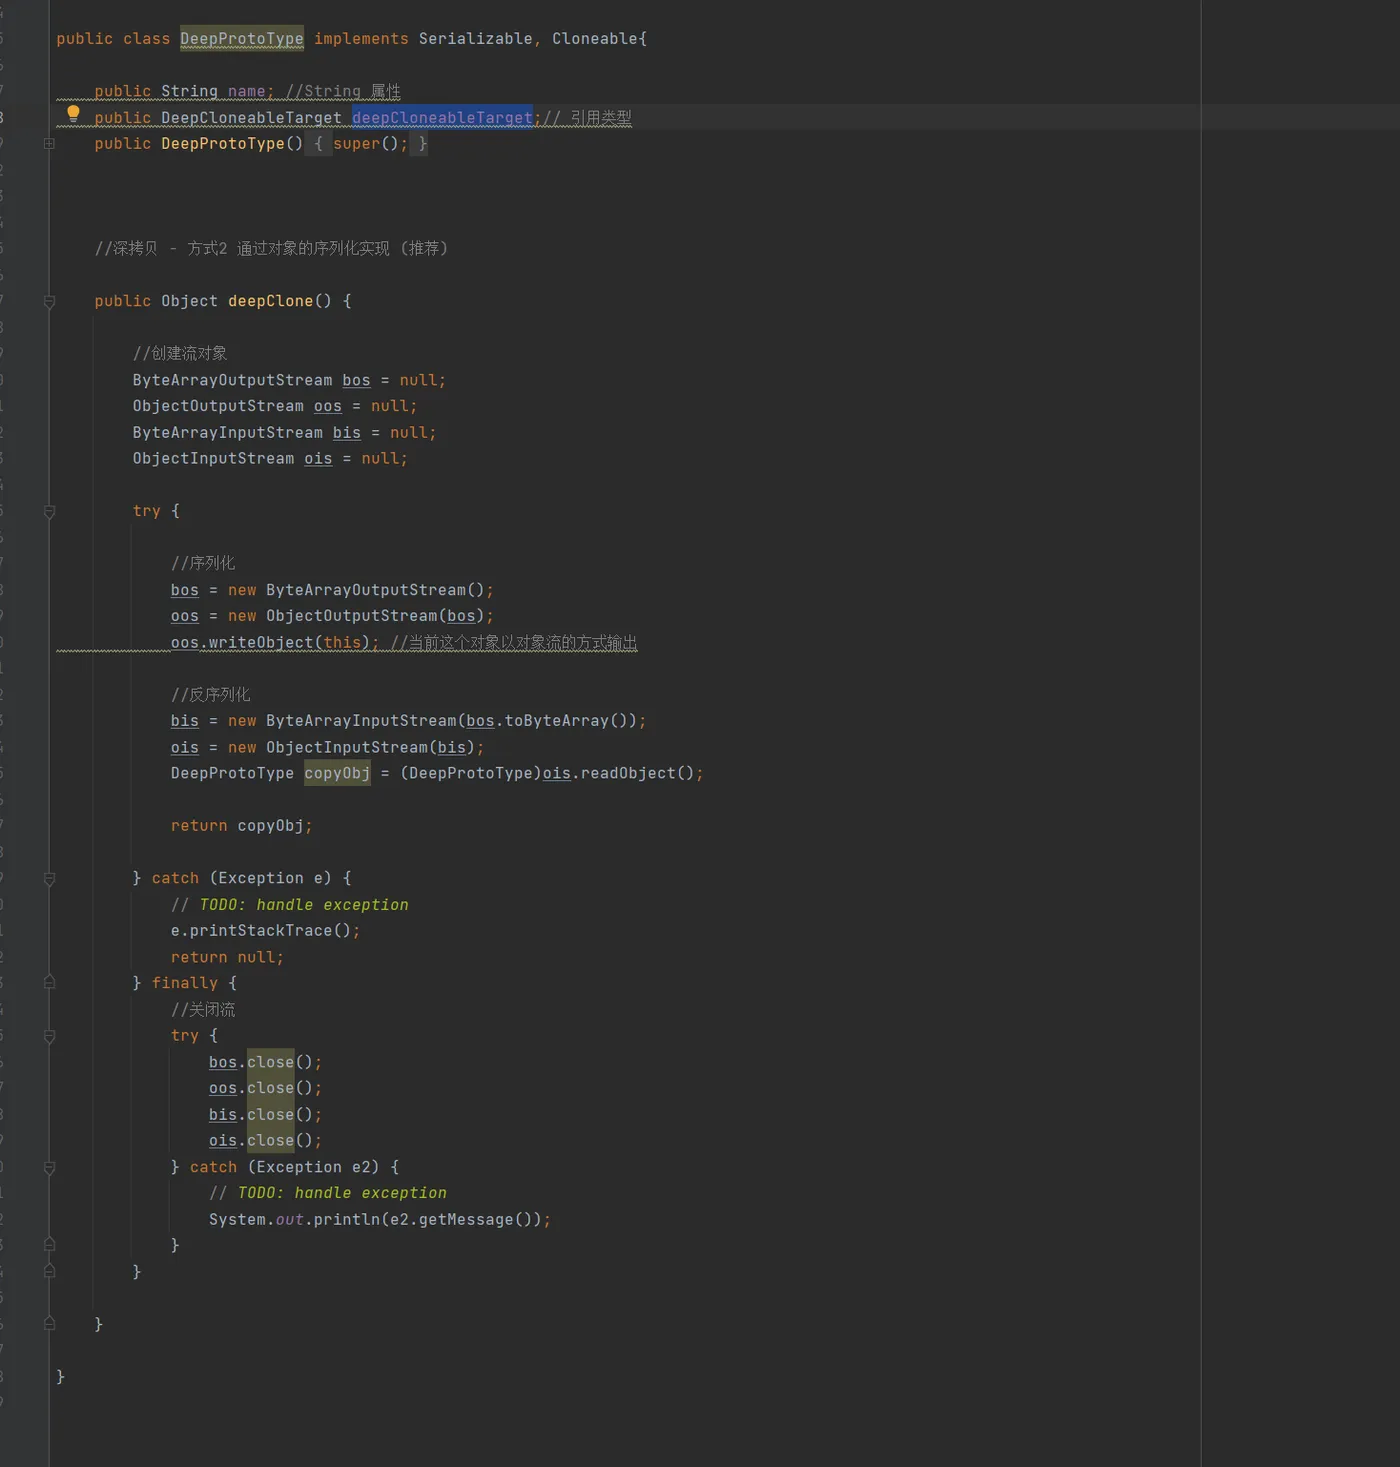The width and height of the screenshot is (1400, 1467).
Task: Click highlighted DeepProtoType class name in declaration
Action: click(242, 39)
